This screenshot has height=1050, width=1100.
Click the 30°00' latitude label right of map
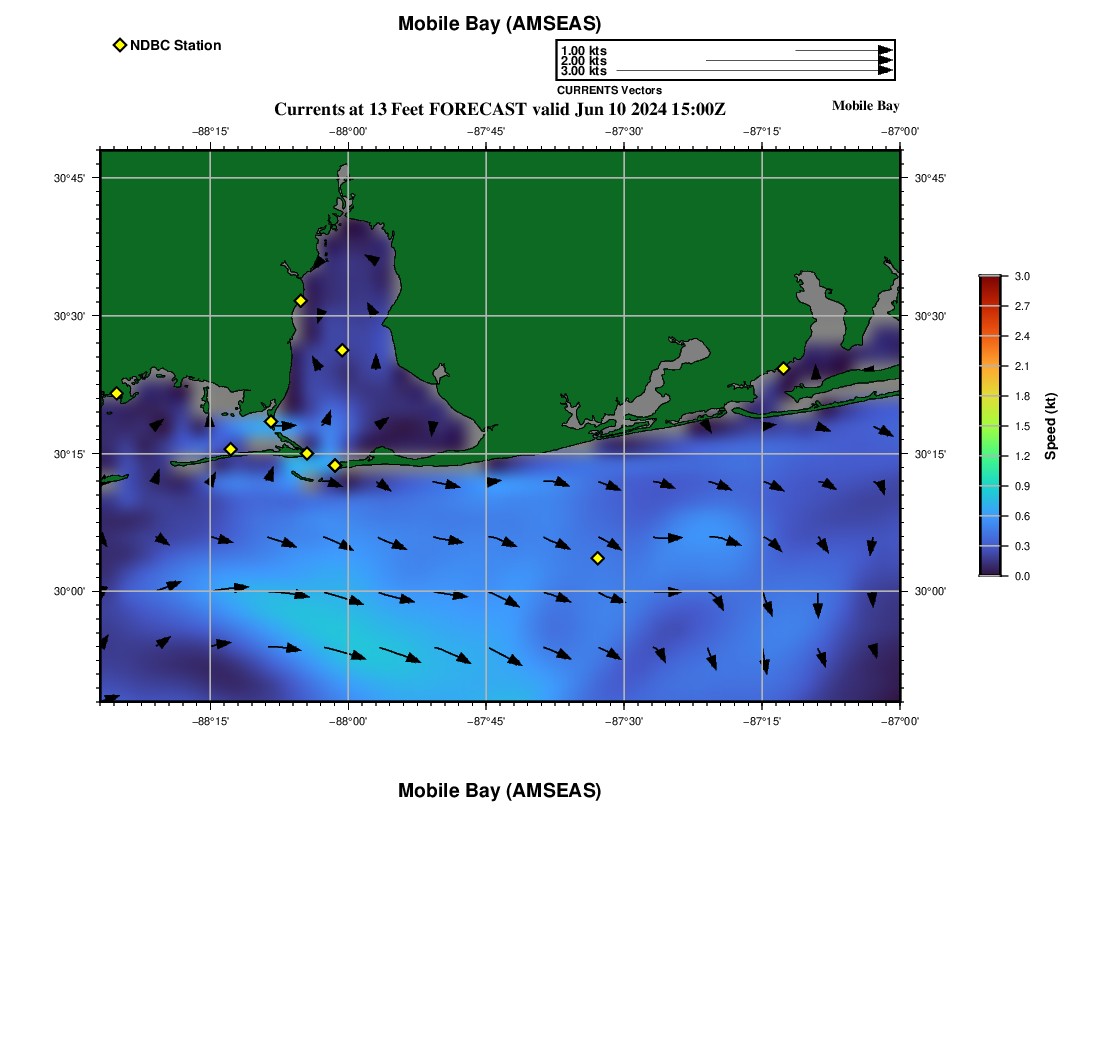pos(930,591)
